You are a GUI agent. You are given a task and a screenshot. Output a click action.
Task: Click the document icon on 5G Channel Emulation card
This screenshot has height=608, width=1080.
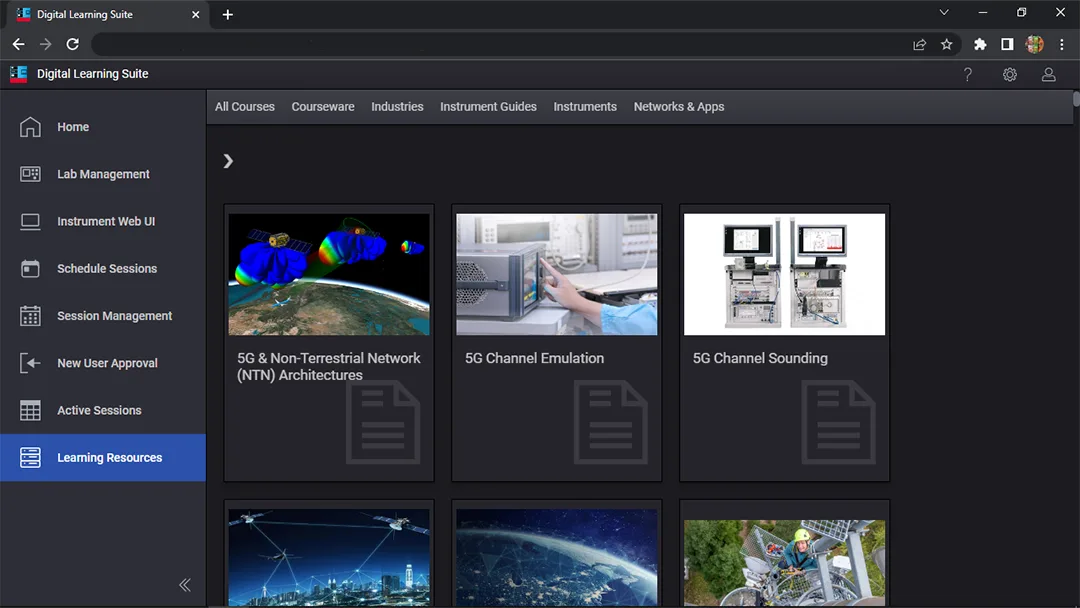point(610,422)
